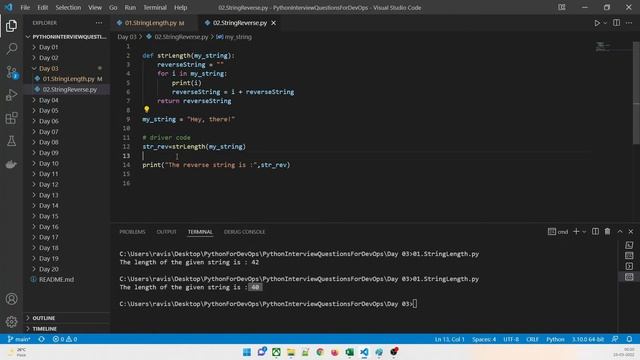The image size is (640, 360).
Task: Switch to the Debug Console tab
Action: (244, 232)
